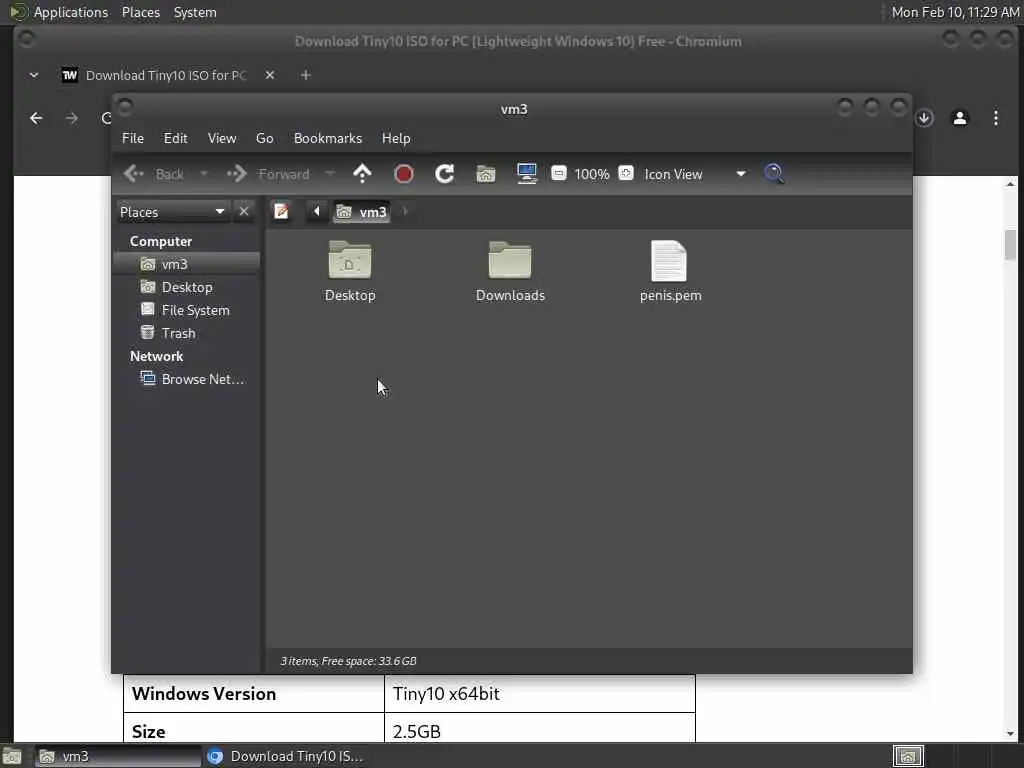Click the Chromium page vertical scrollbar thumb

click(1010, 245)
